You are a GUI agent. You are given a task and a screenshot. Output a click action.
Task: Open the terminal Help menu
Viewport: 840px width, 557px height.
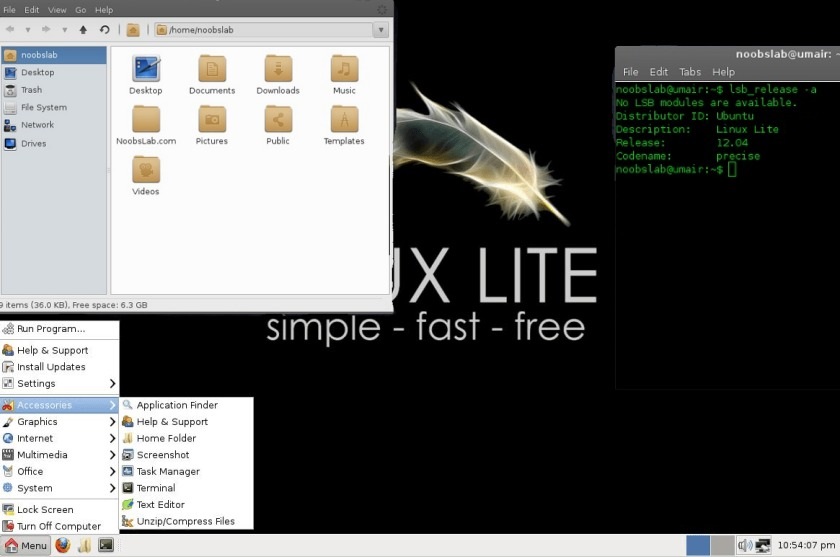[x=723, y=72]
